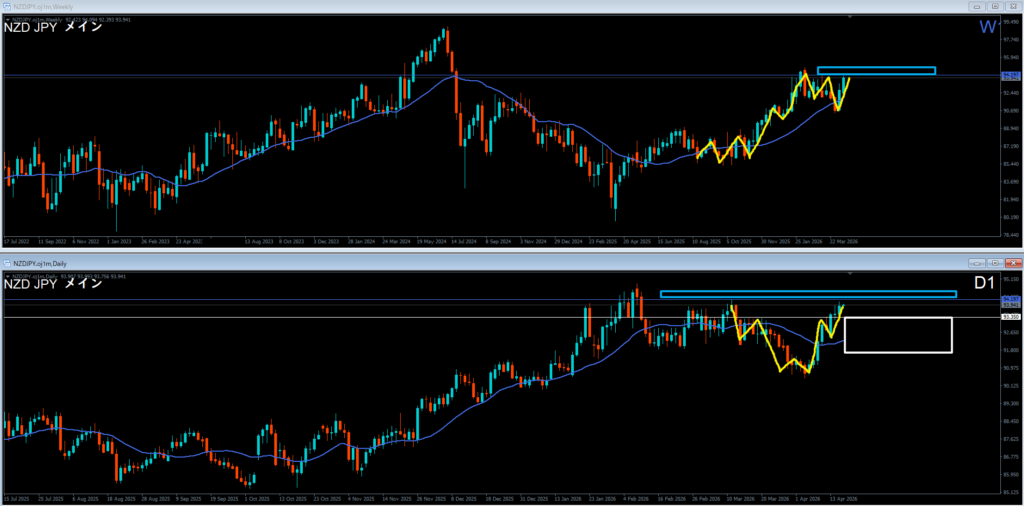Click the white D1 timeframe label
Image resolution: width=1024 pixels, height=506 pixels.
click(984, 283)
